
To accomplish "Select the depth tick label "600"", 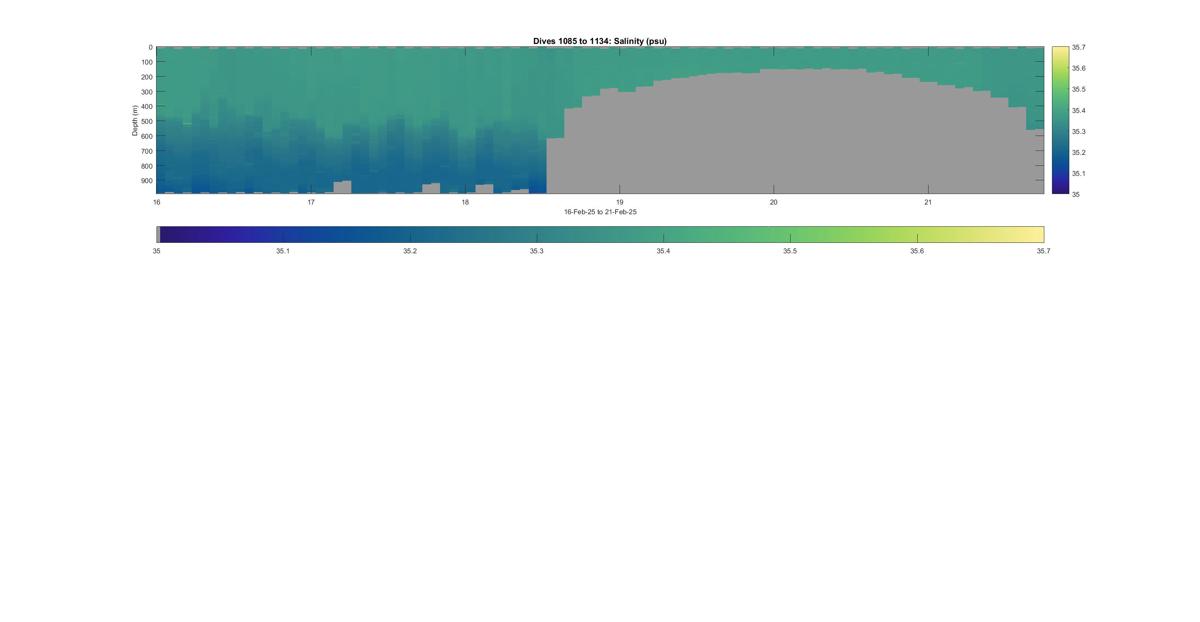I will pyautogui.click(x=146, y=137).
